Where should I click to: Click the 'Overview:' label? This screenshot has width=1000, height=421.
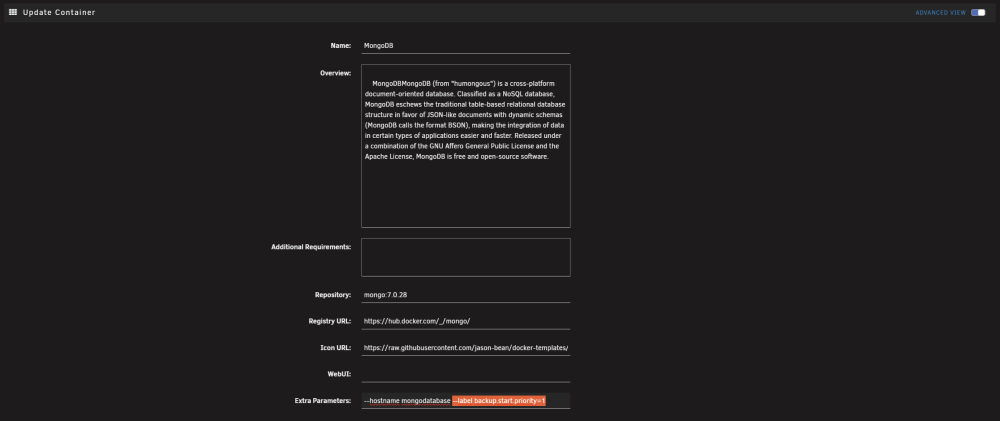335,73
